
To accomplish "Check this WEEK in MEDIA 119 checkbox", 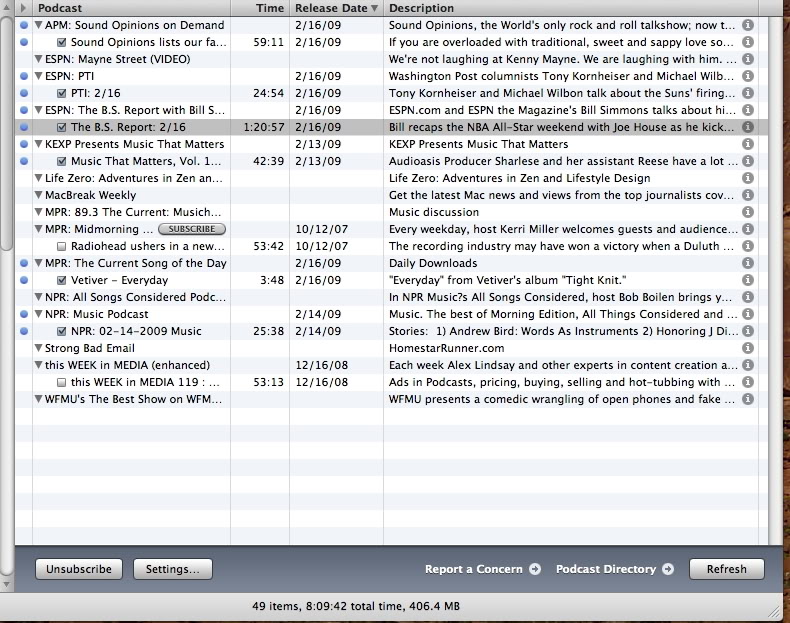I will [61, 382].
